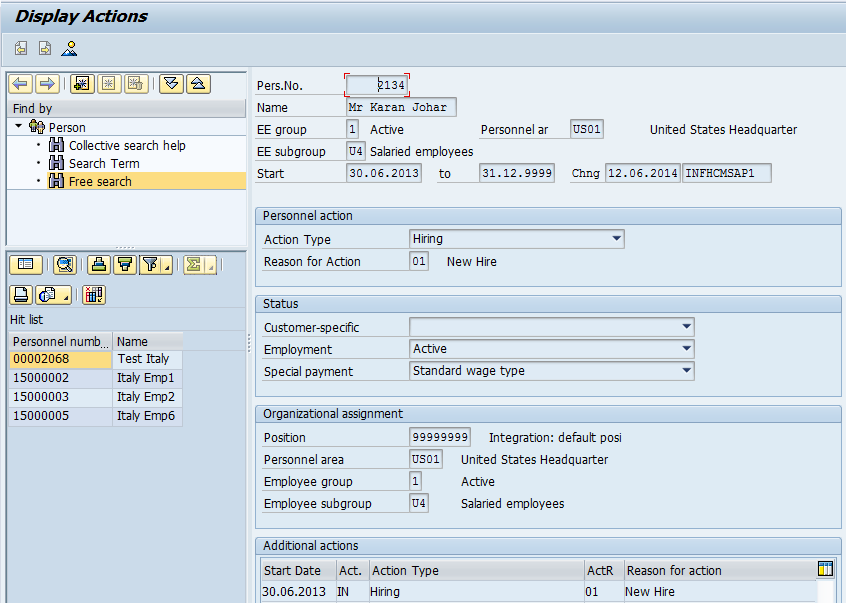The height and width of the screenshot is (603, 846).
Task: Click the back arrow in search panel
Action: (20, 84)
